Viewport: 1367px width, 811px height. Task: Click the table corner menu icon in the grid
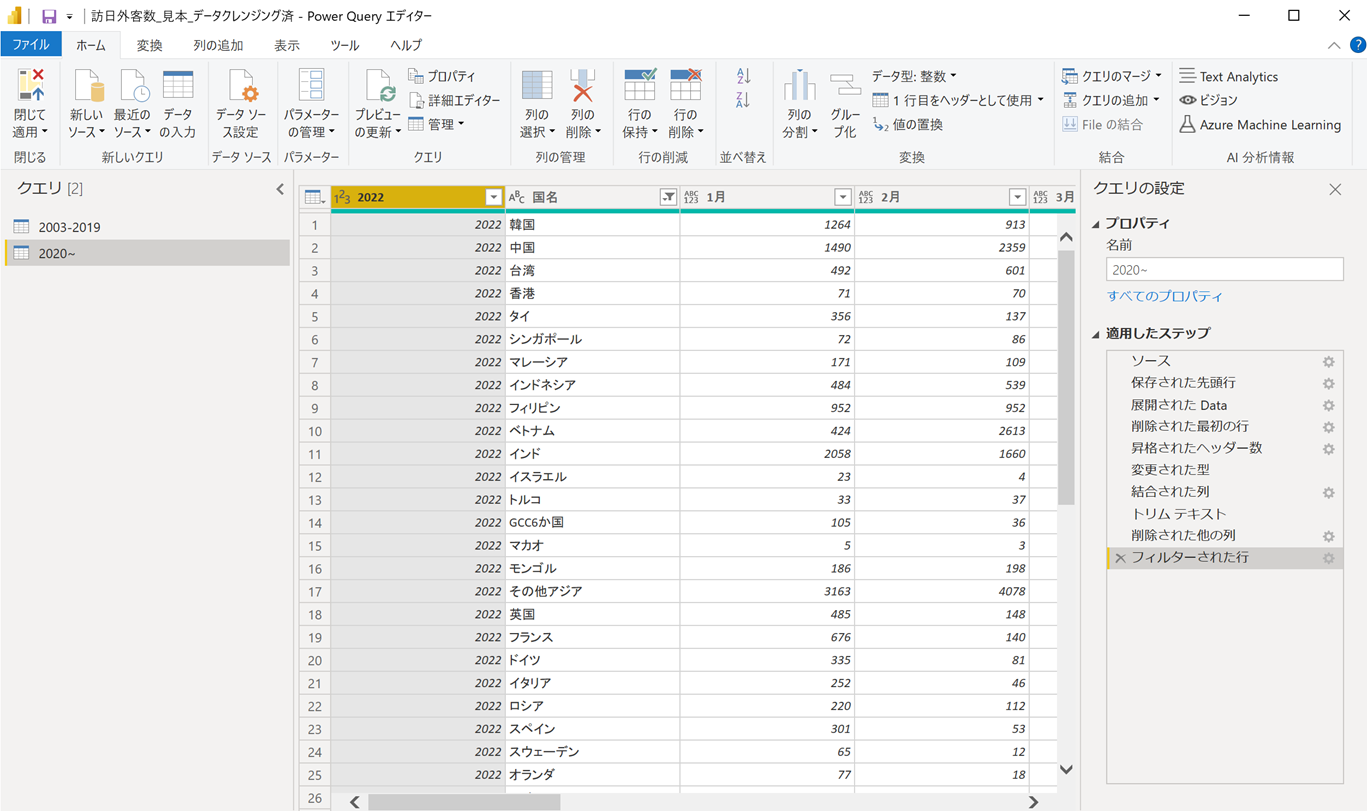(x=314, y=197)
